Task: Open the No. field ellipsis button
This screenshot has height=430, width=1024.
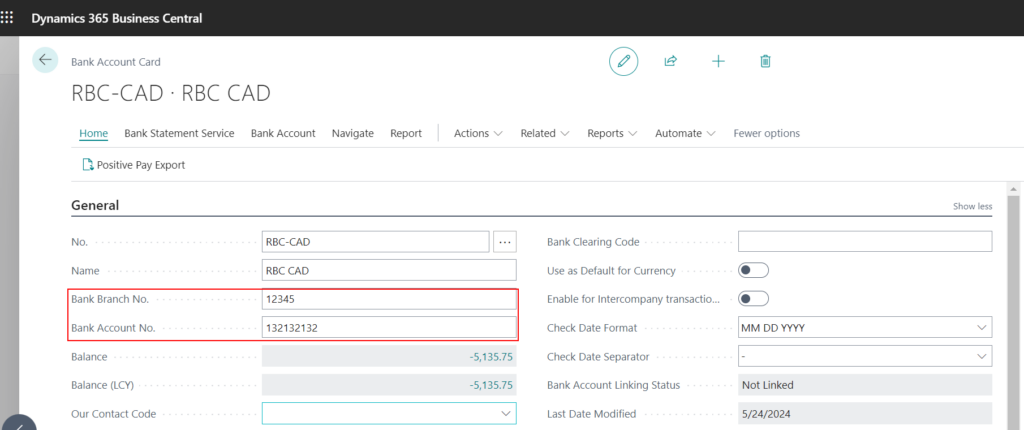Action: (x=505, y=242)
